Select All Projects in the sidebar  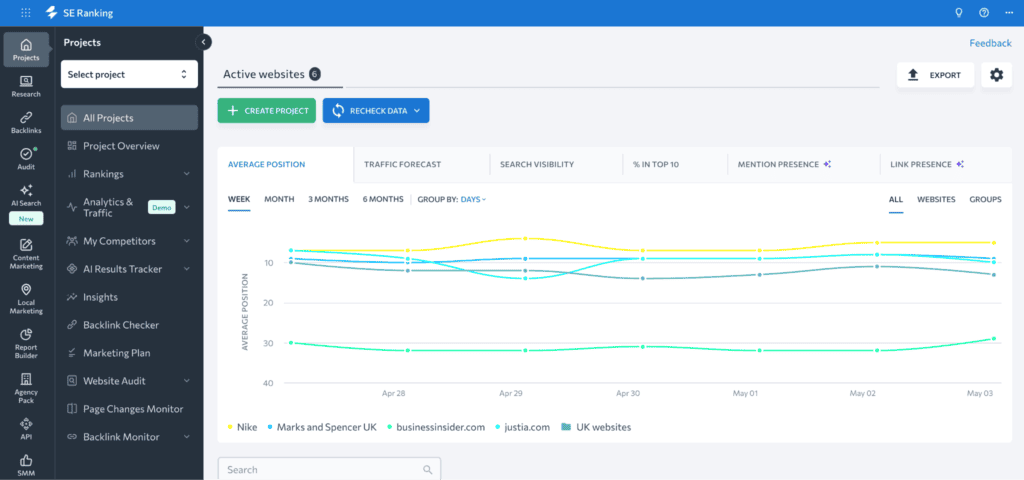129,118
